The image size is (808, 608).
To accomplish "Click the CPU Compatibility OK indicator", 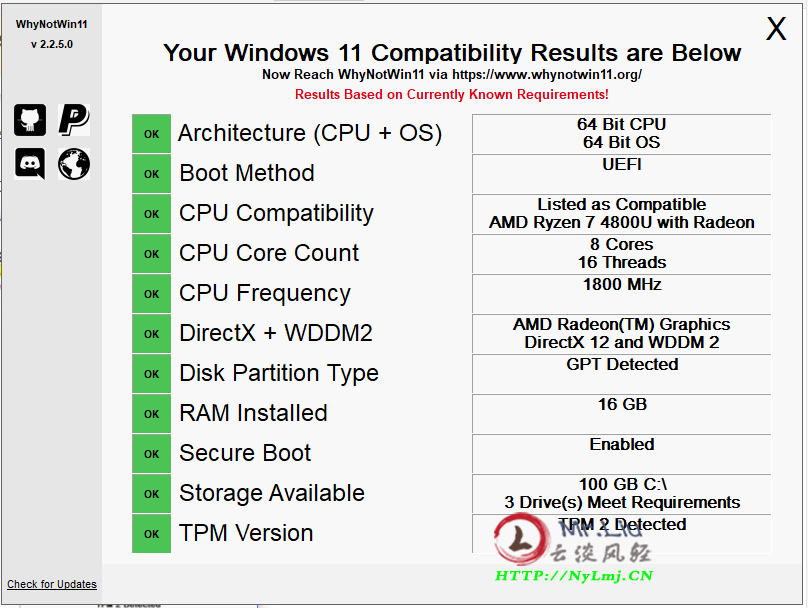I will point(152,214).
